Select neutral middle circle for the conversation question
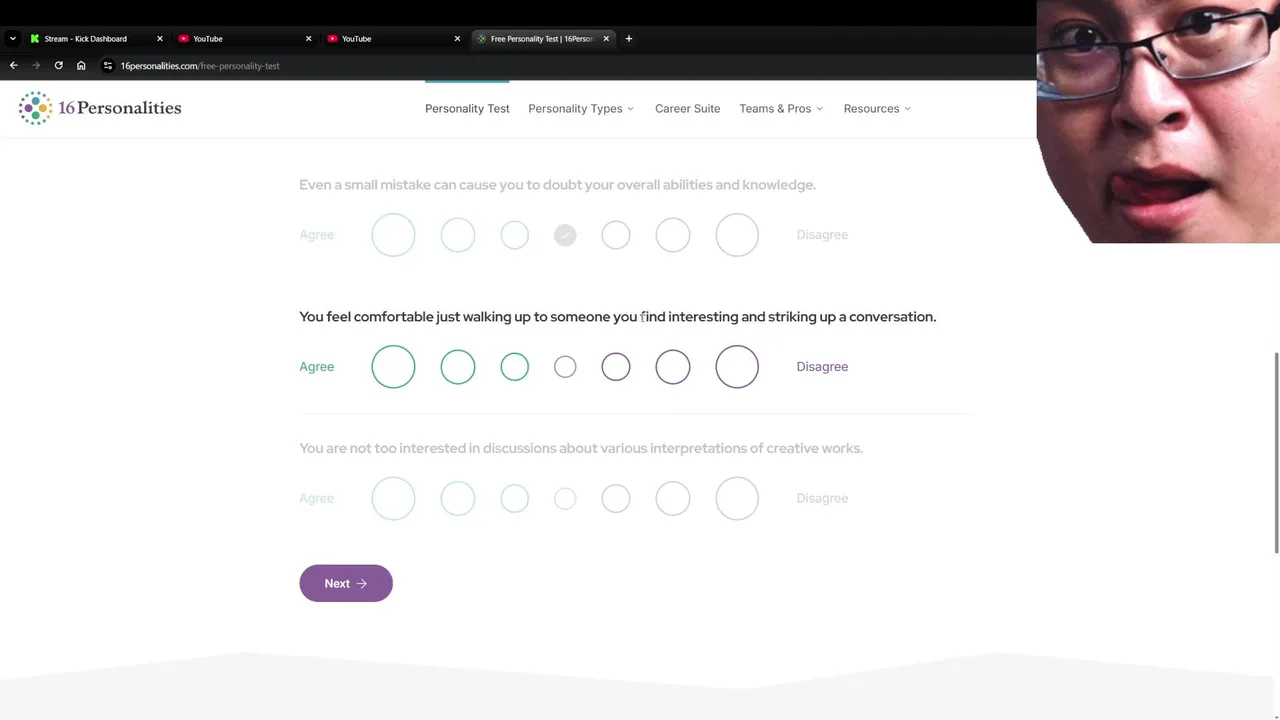 [x=565, y=367]
